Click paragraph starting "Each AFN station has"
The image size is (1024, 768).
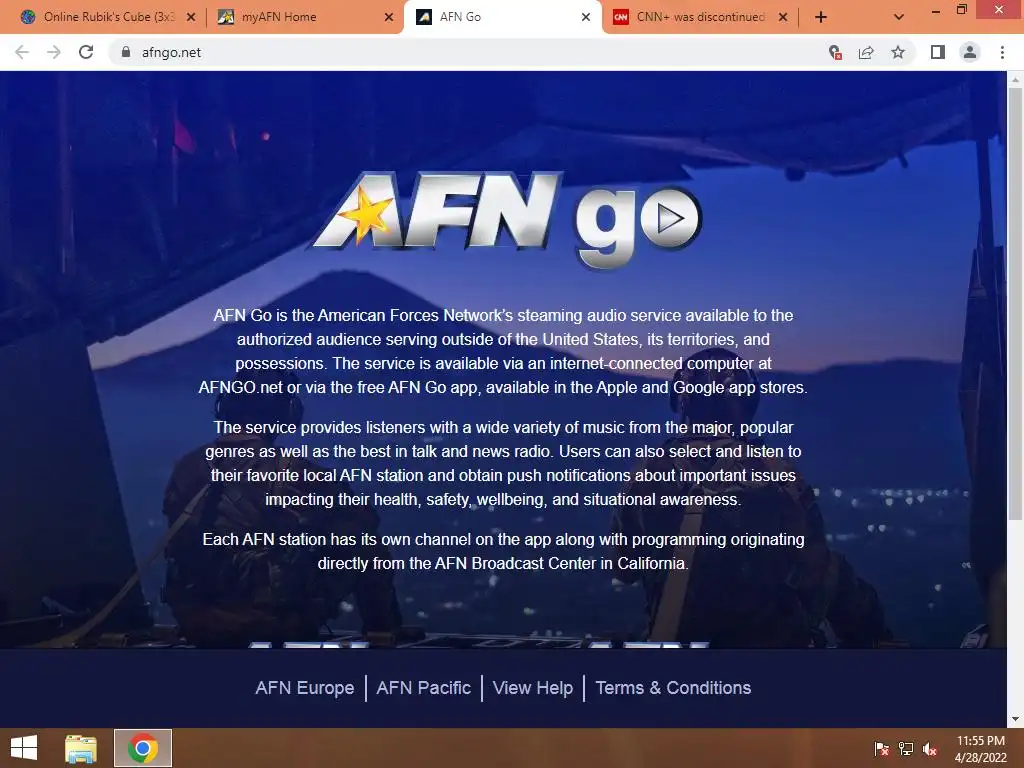[503, 551]
